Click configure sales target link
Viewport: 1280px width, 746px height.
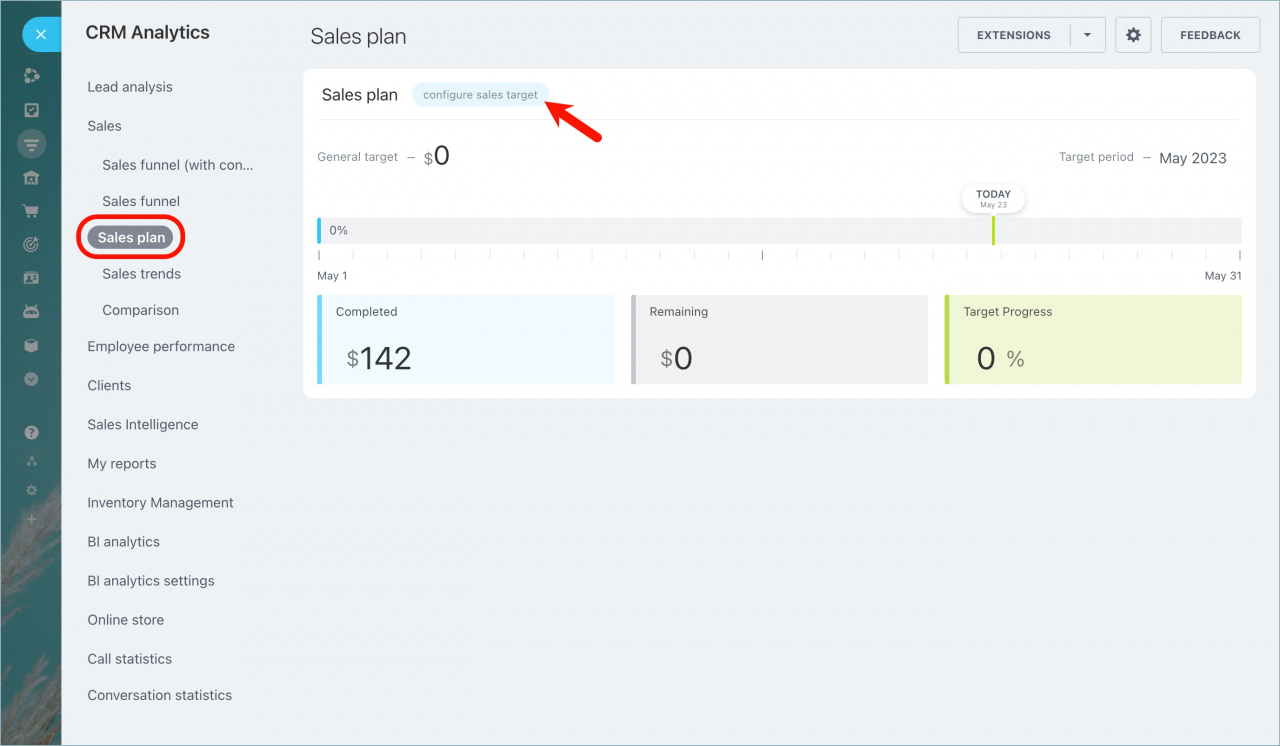click(x=480, y=95)
